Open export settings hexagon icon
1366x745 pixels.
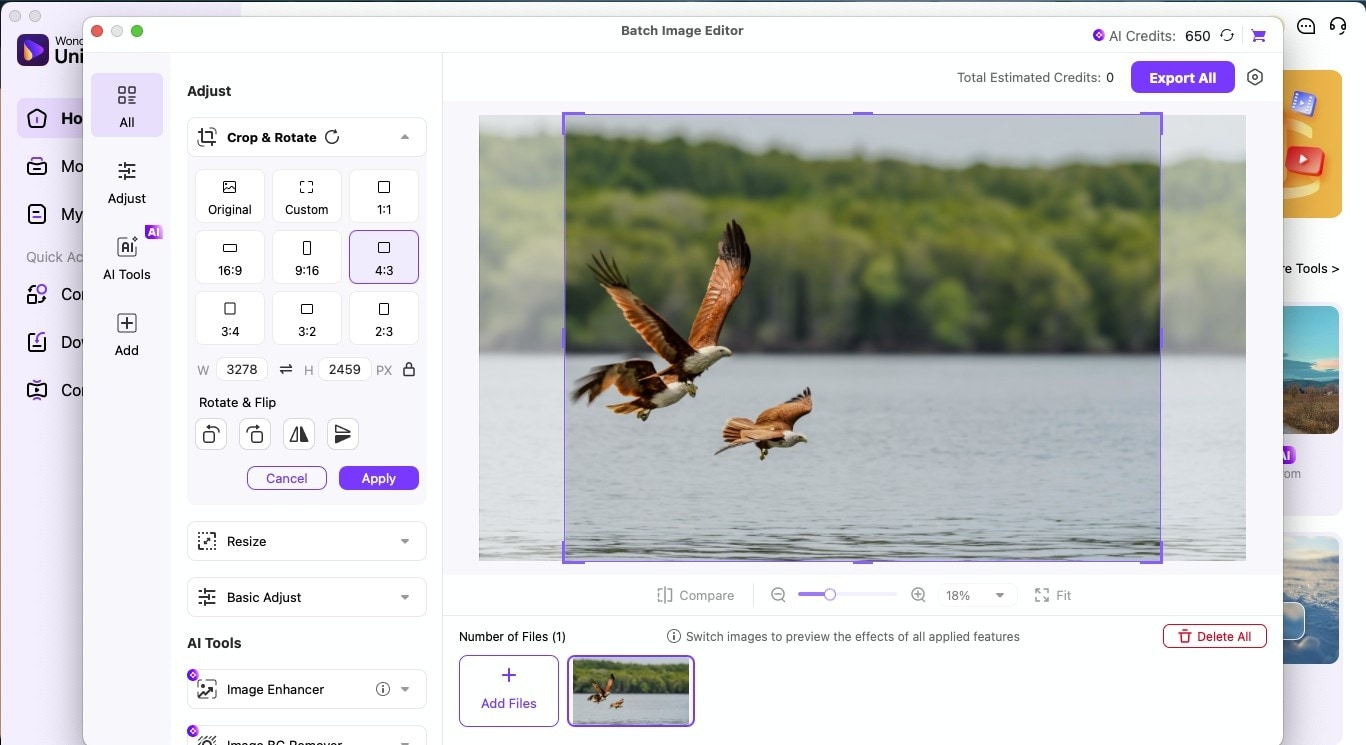(x=1256, y=77)
